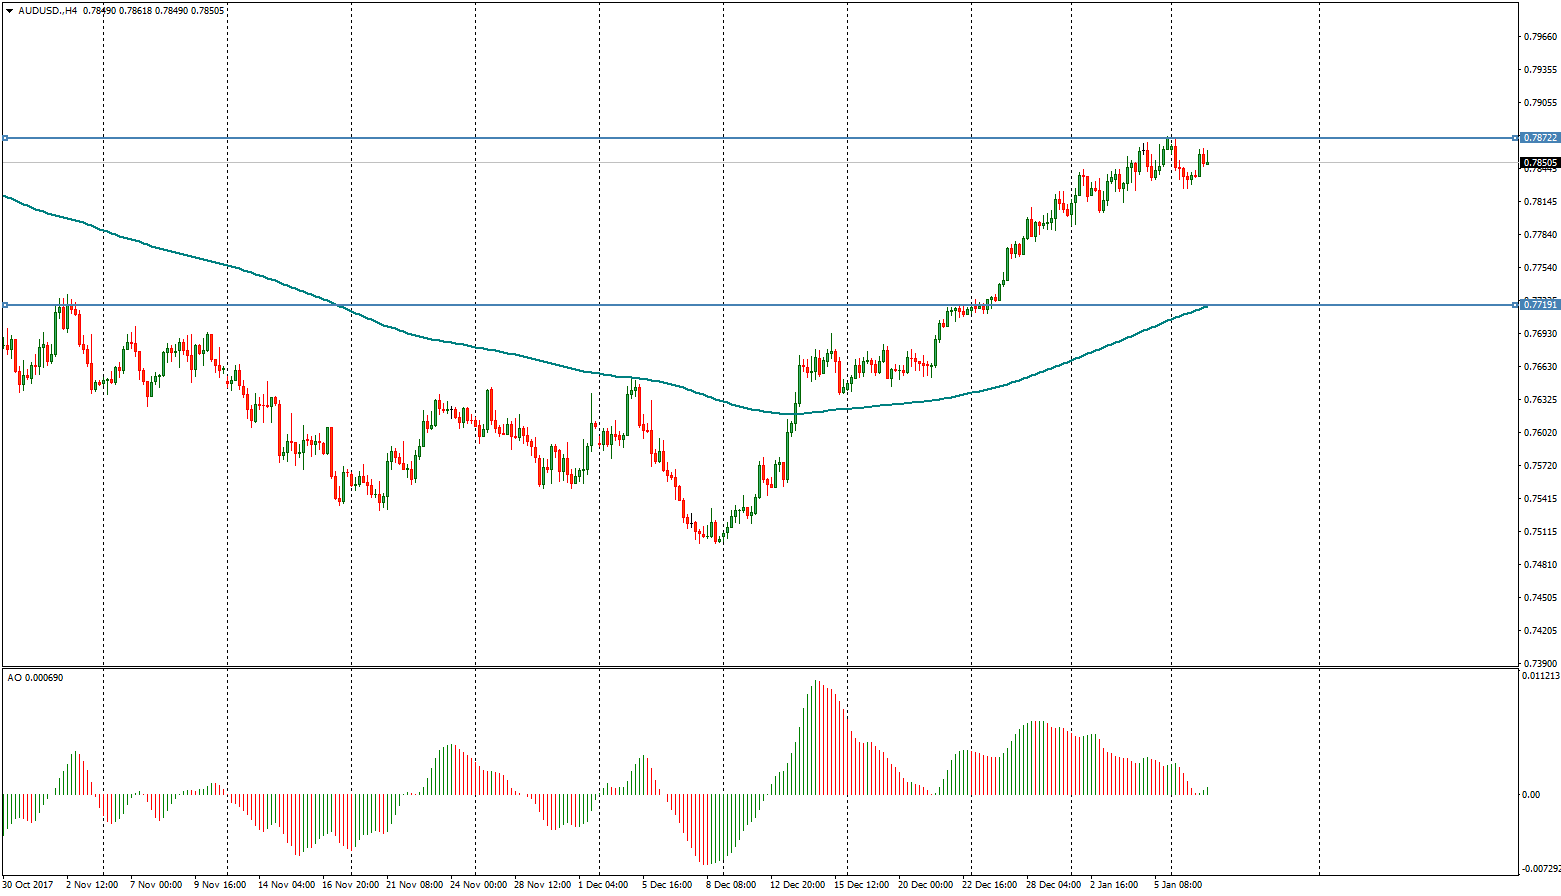This screenshot has height=896, width=1561.
Task: Select the 0.77191 price tag on the axis
Action: click(x=1540, y=304)
